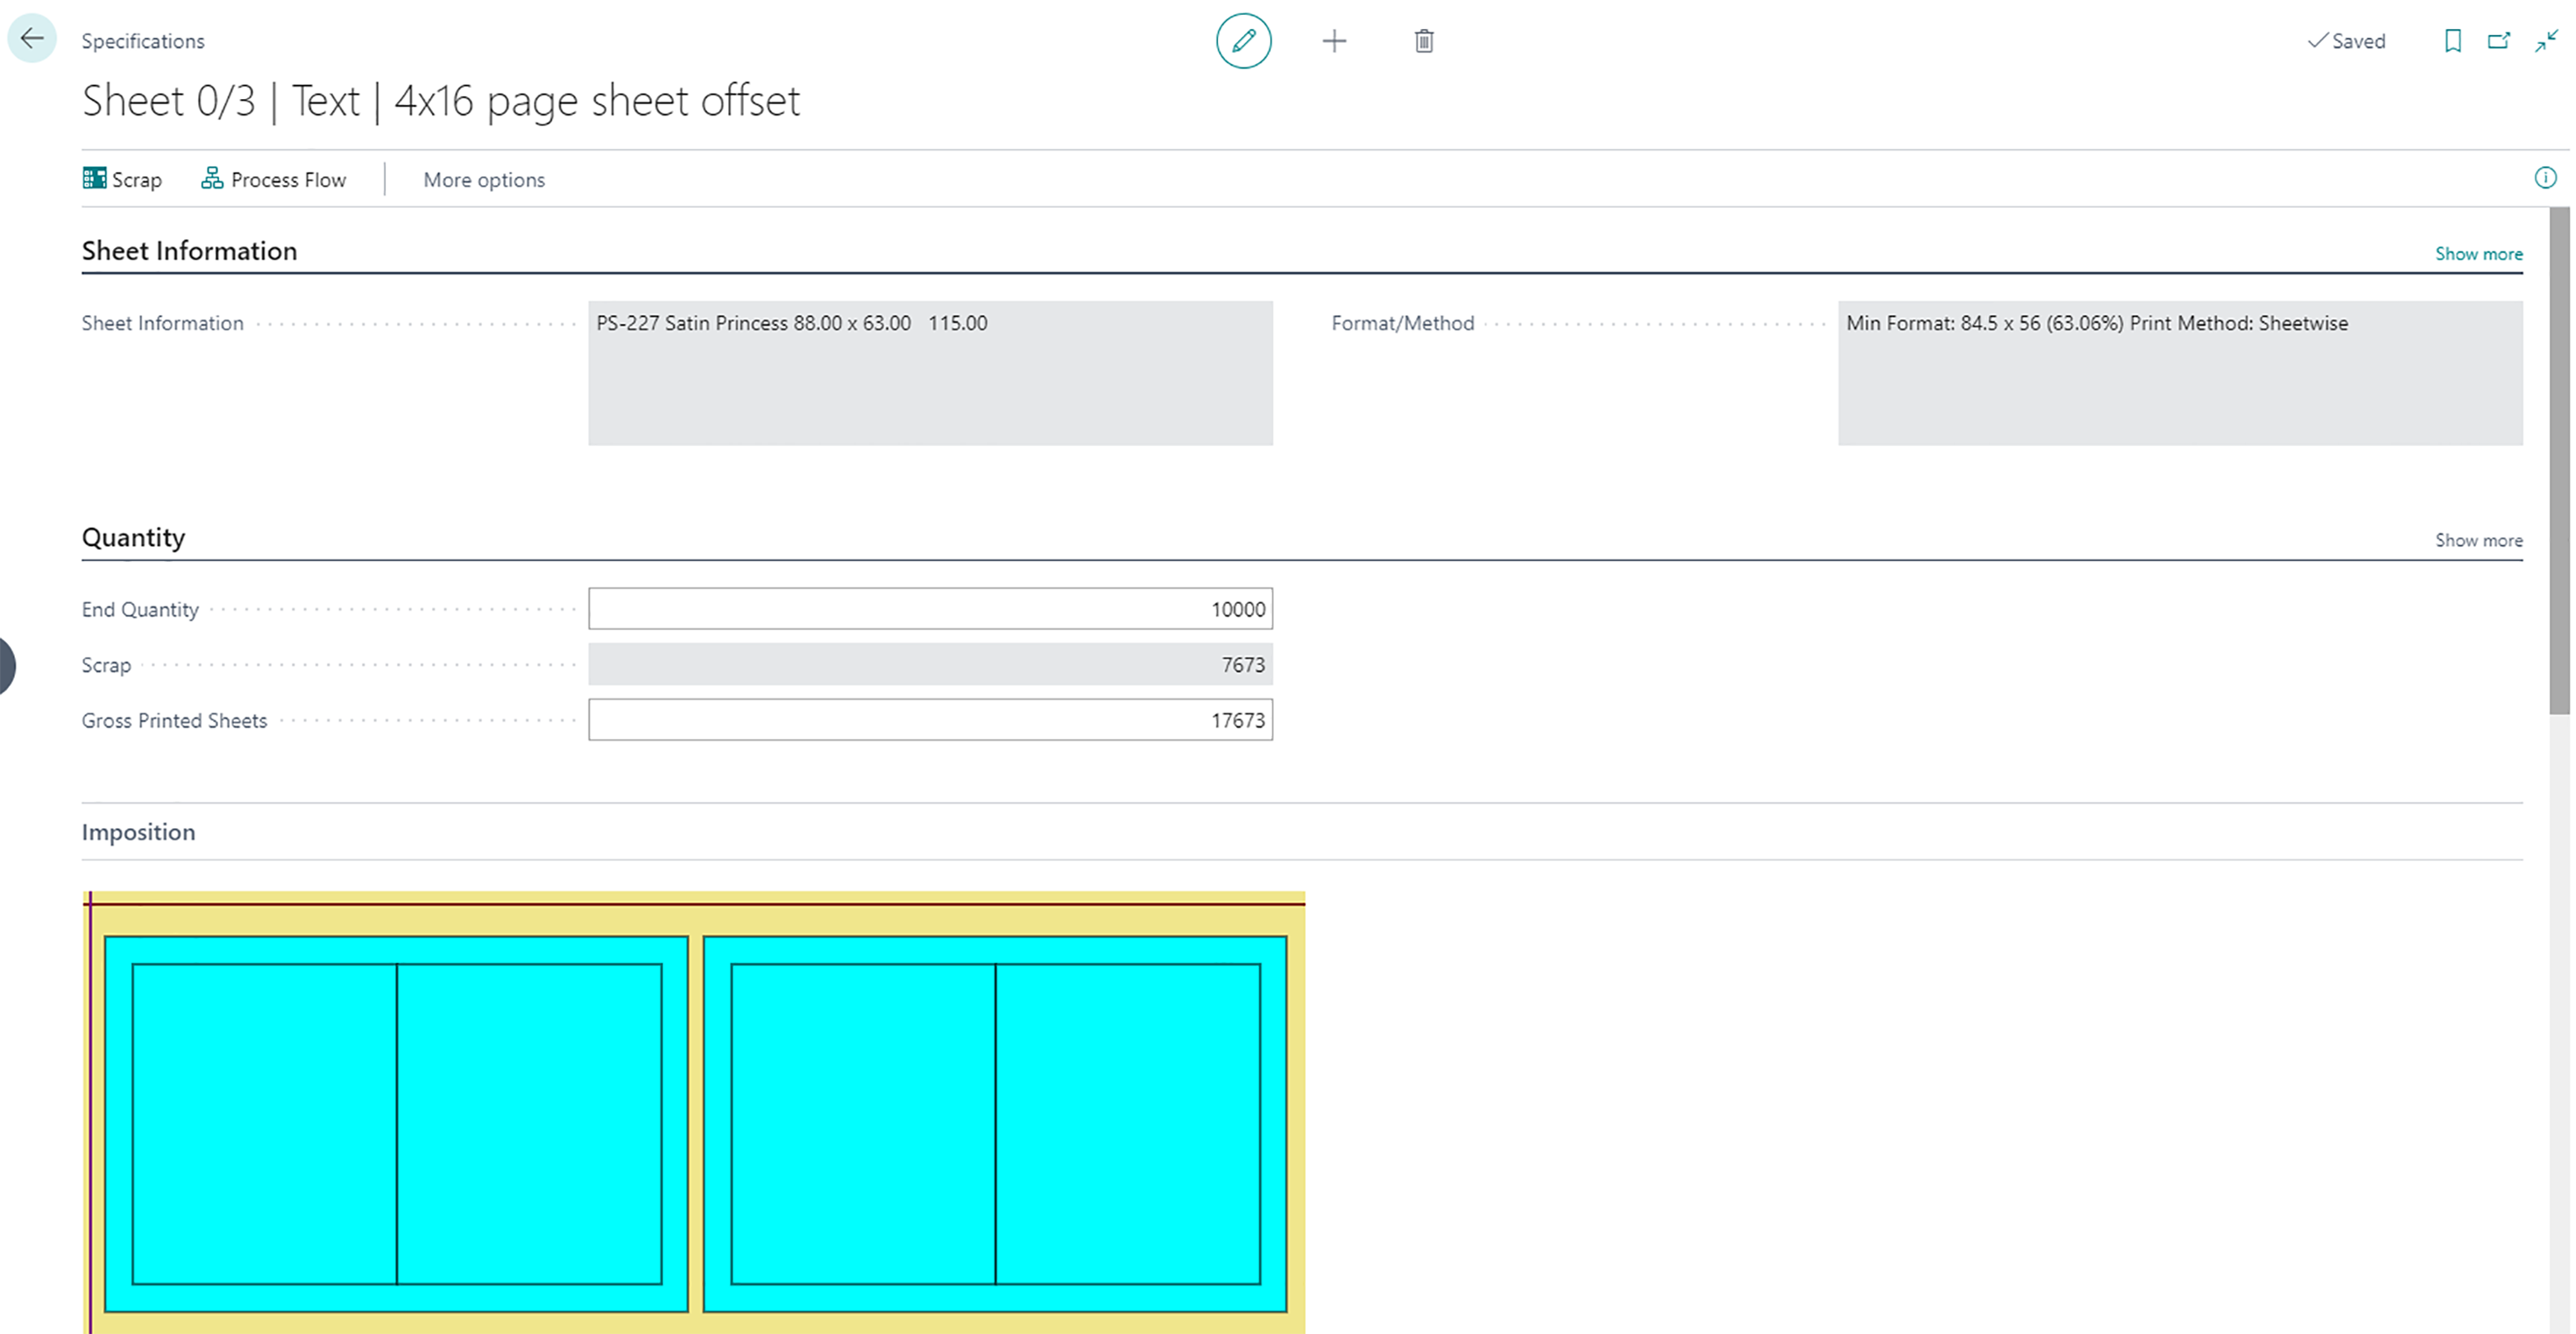Viewport: 2576px width, 1334px height.
Task: Click the plus new record icon
Action: 1334,41
